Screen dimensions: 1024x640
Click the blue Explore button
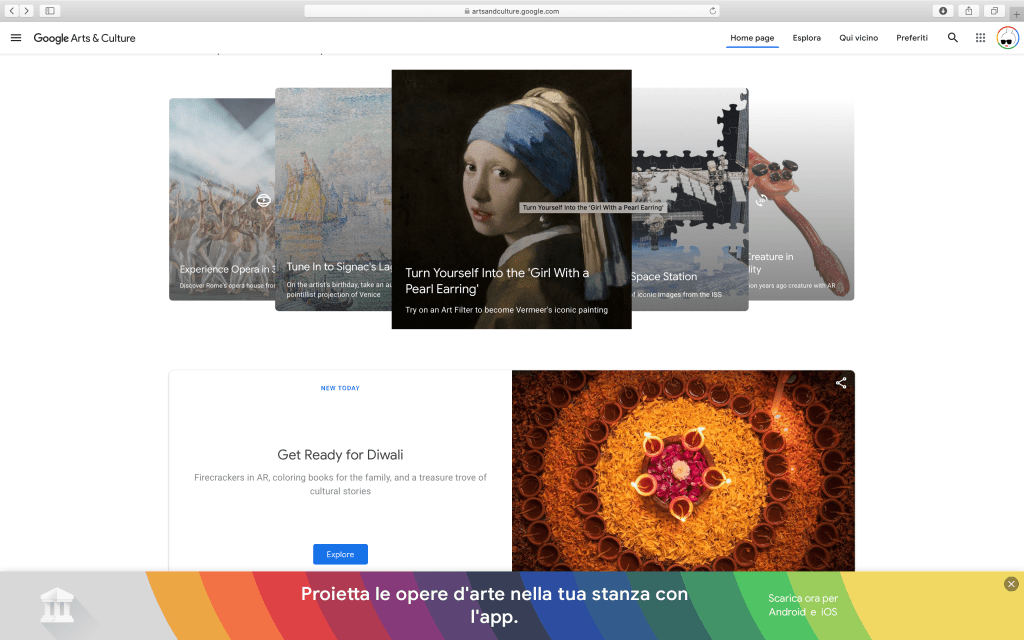click(340, 554)
